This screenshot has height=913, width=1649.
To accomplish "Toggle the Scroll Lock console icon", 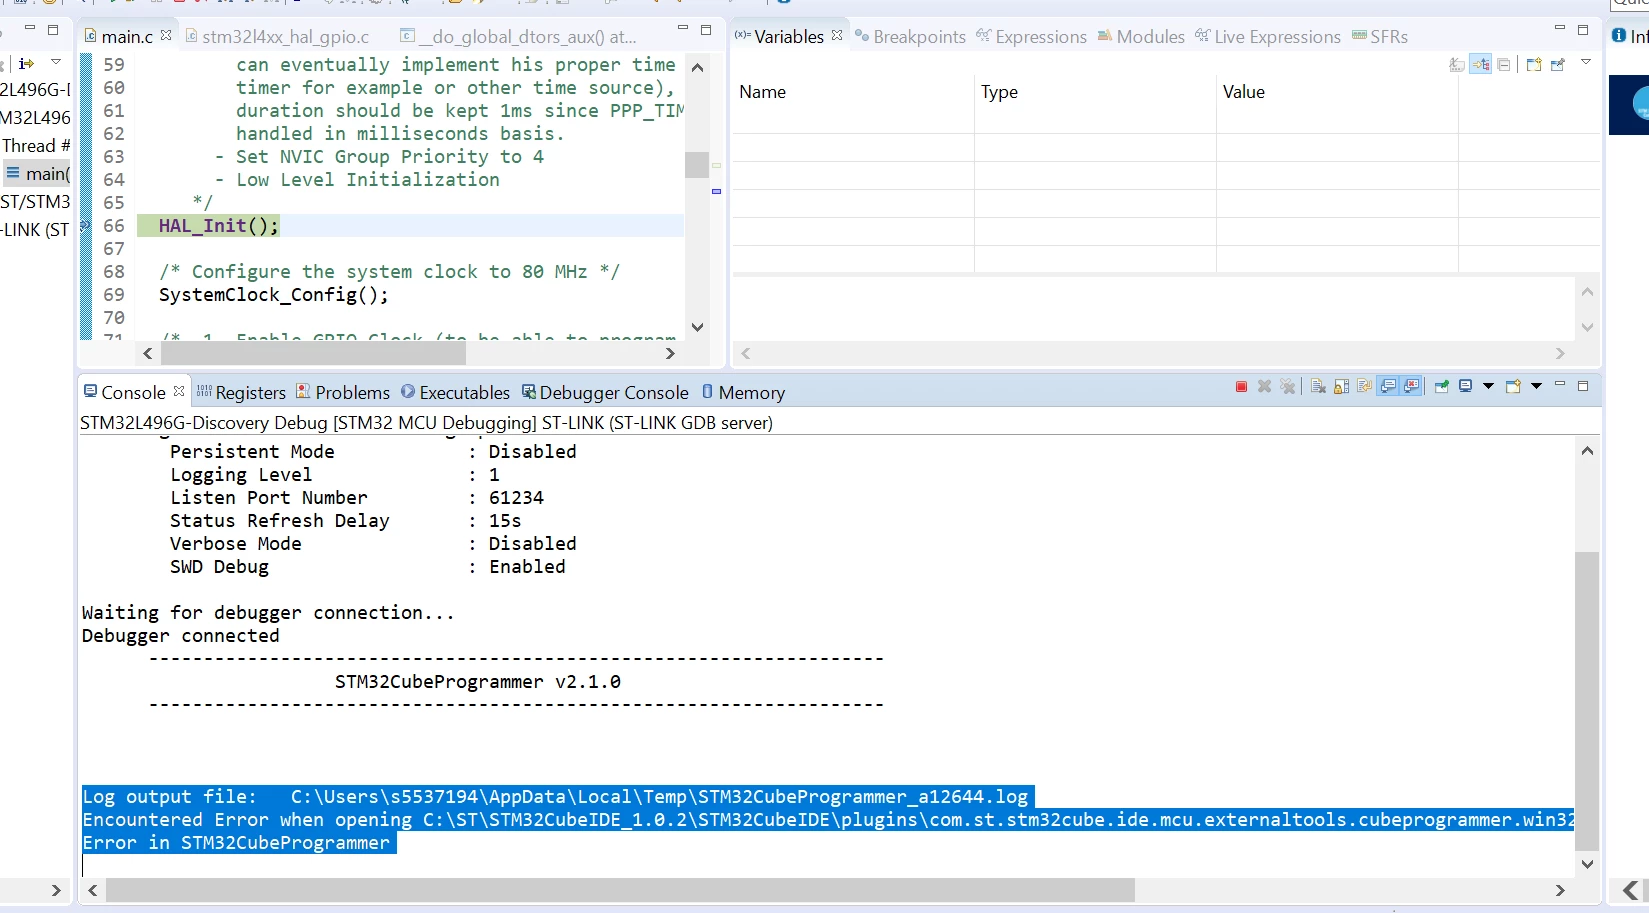I will click(x=1341, y=386).
